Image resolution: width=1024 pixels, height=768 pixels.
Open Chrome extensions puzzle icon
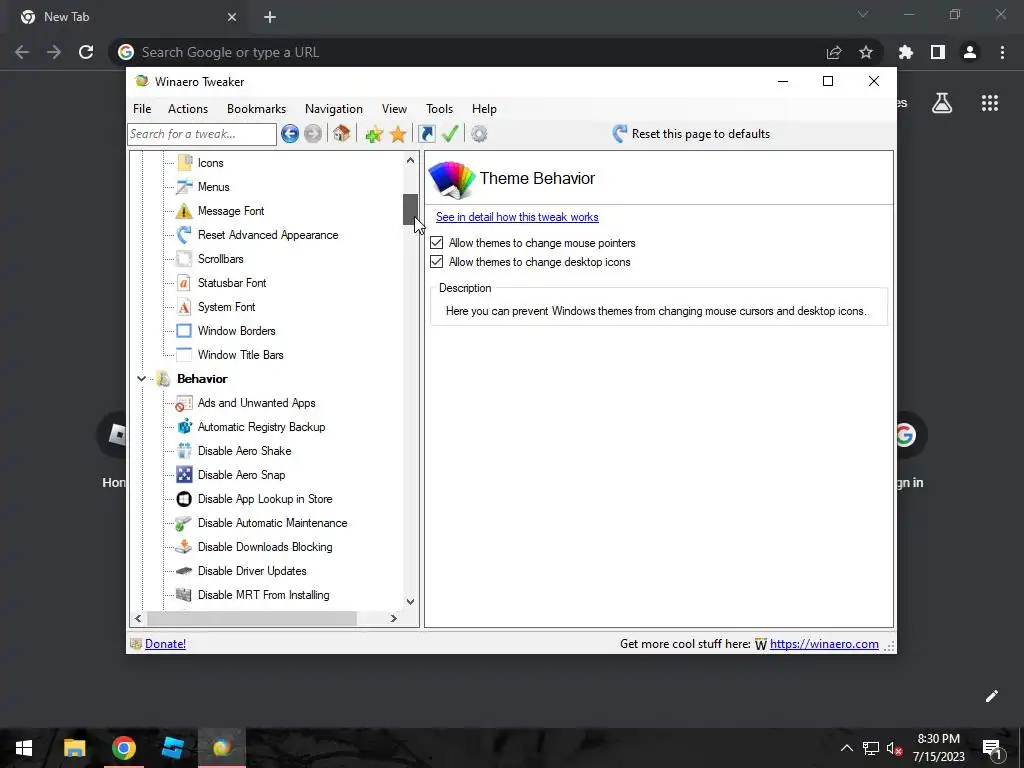pos(906,52)
